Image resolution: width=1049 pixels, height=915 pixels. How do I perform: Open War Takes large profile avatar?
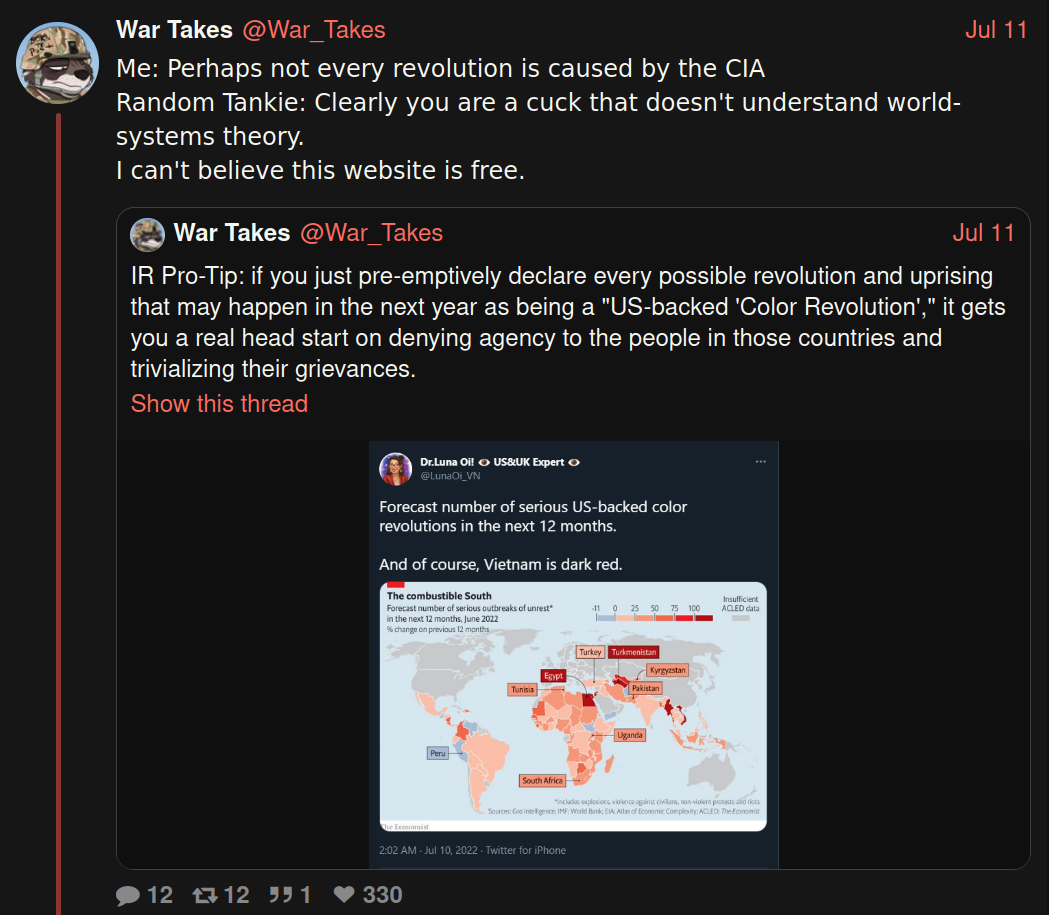(58, 63)
